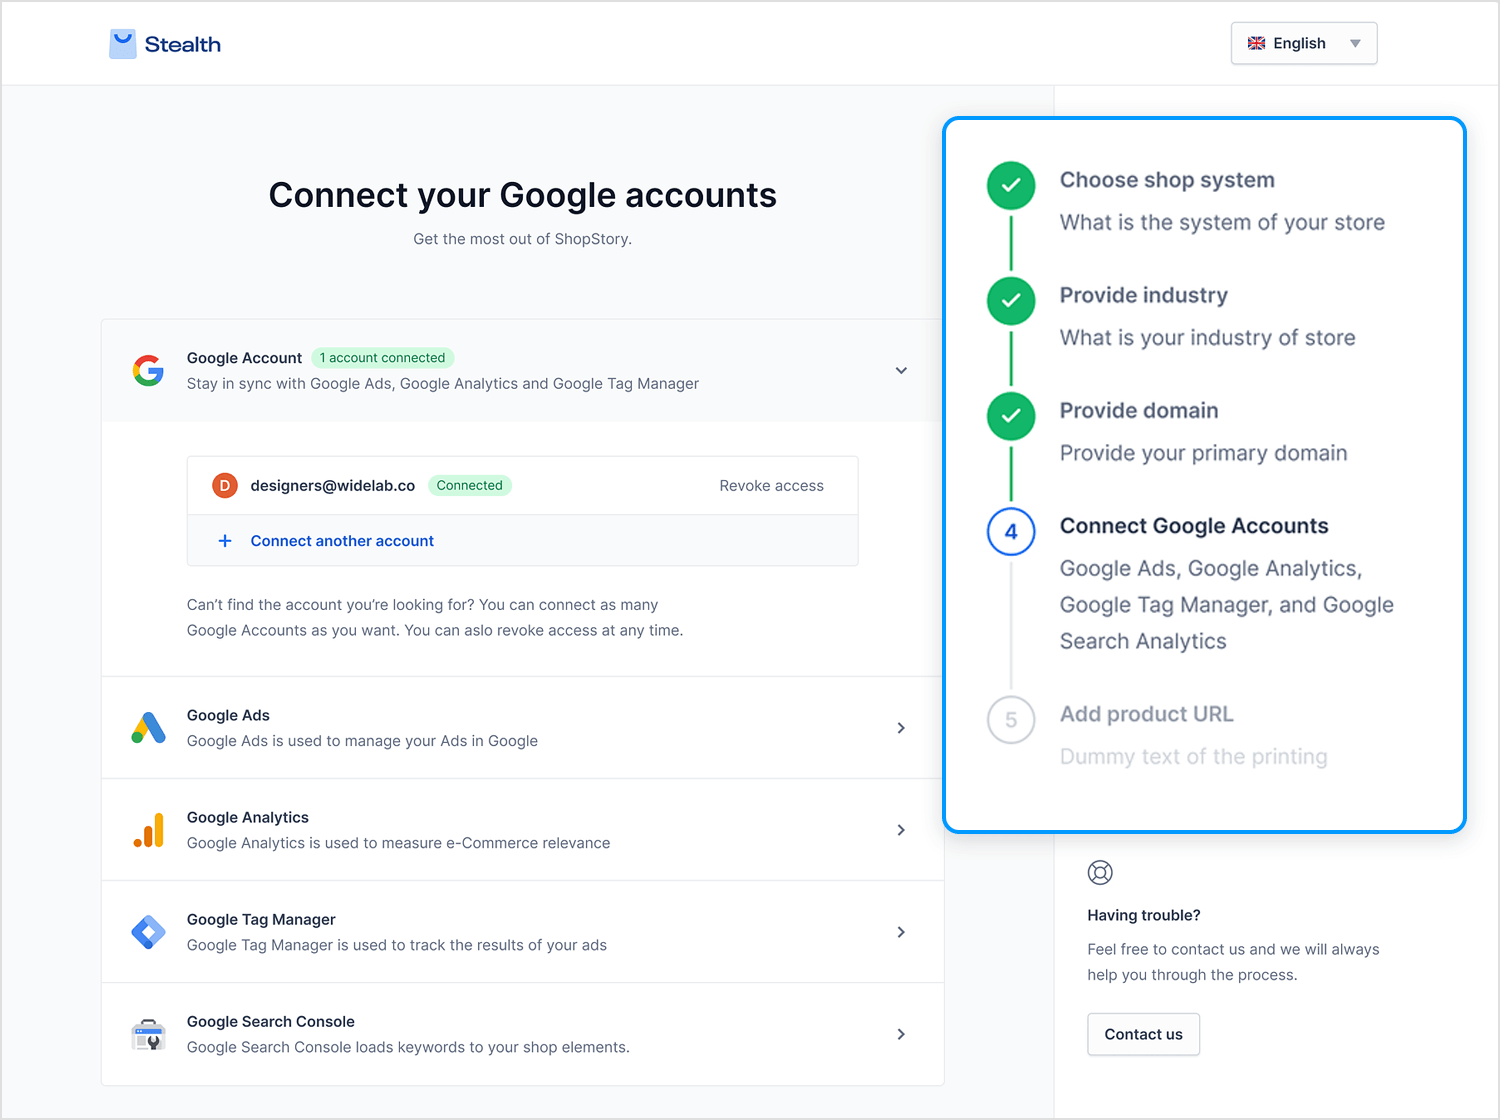Click 'Google Ads, Google Analytics,' step 4 description
1500x1120 pixels.
pos(1226,605)
